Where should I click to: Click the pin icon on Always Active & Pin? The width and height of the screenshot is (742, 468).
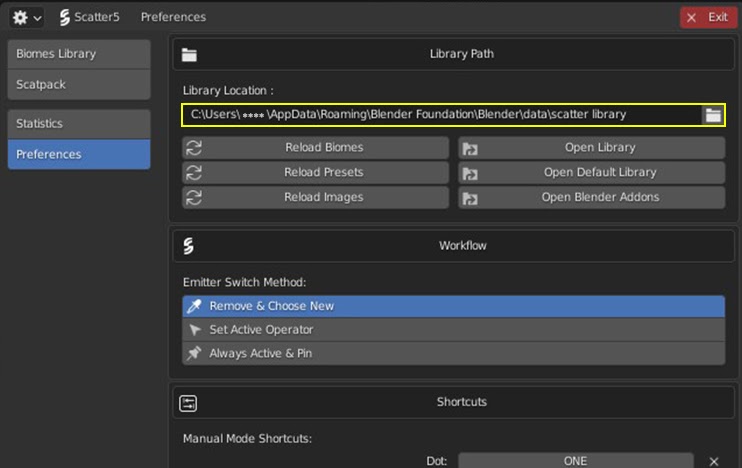194,353
